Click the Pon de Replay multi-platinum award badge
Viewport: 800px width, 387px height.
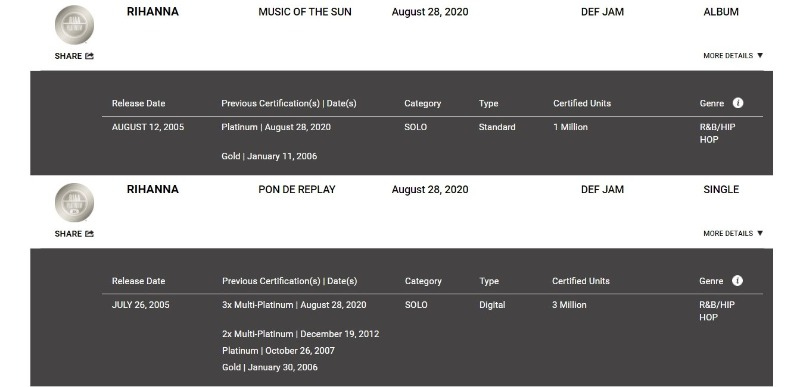point(74,202)
